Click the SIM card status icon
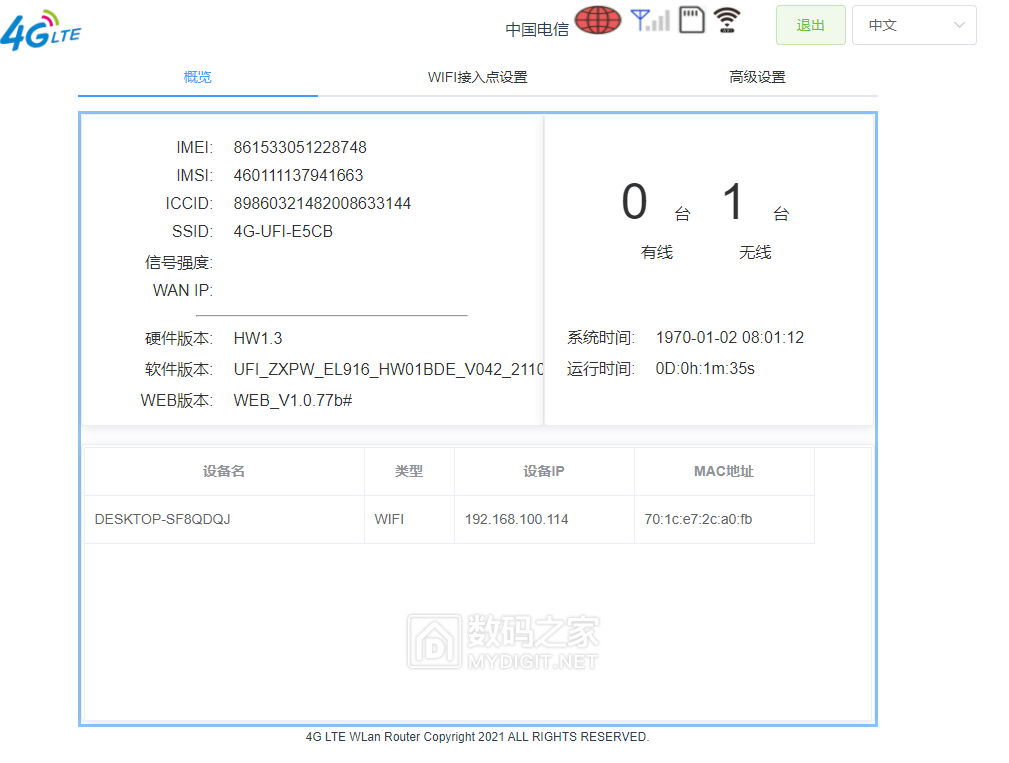 coord(692,20)
